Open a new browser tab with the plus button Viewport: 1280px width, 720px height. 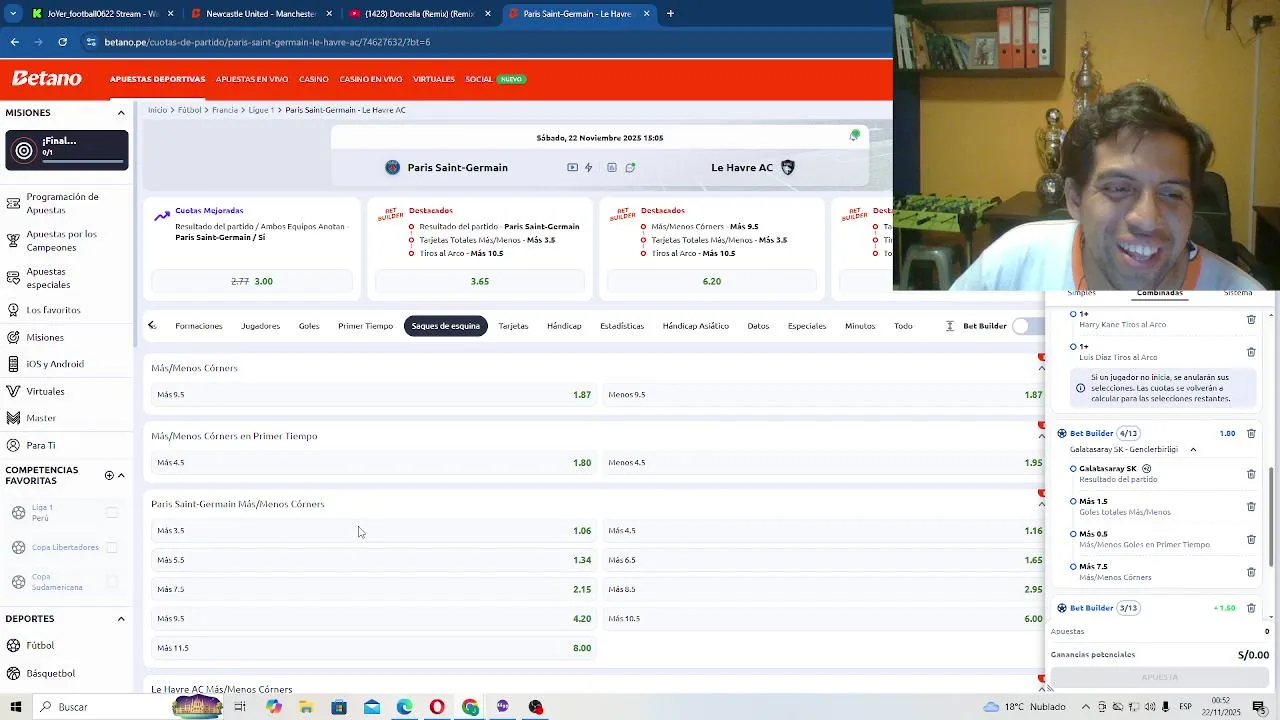(x=670, y=14)
